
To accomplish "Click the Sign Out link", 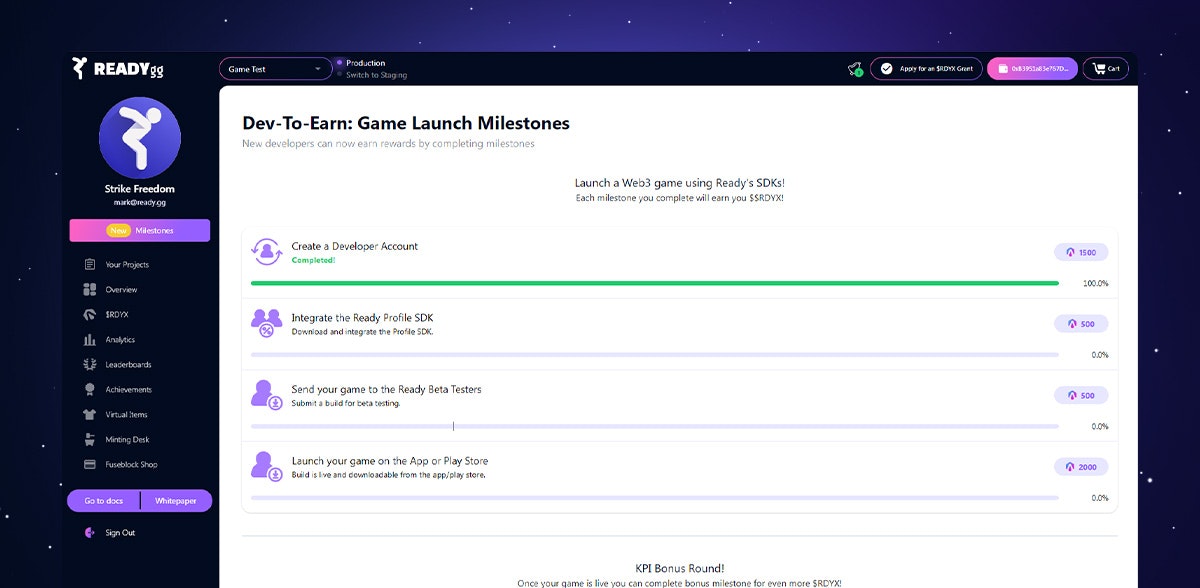I will click(x=120, y=533).
